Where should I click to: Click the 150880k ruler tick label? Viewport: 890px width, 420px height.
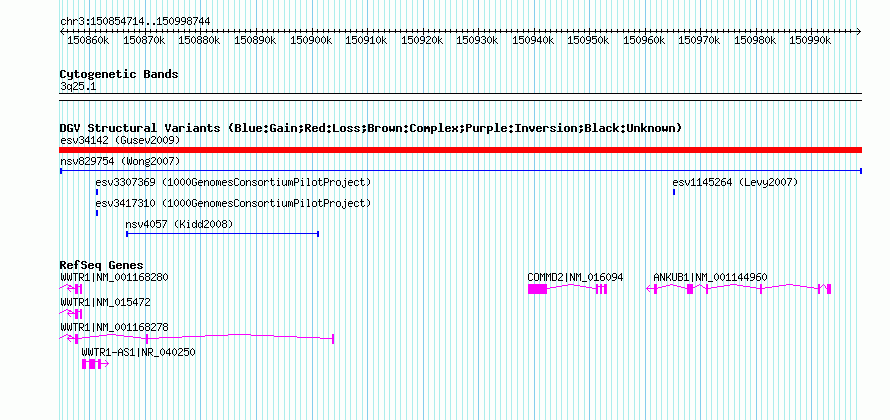(199, 40)
